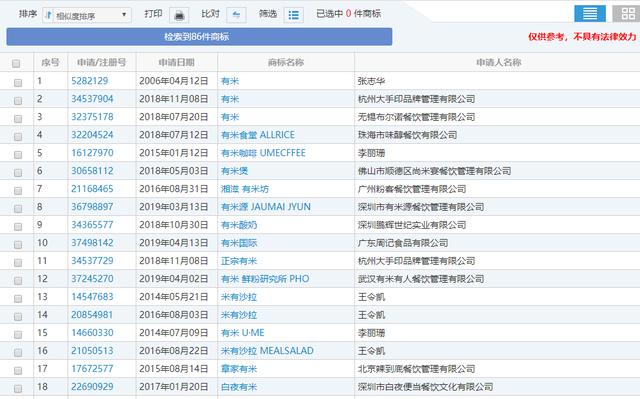The height and width of the screenshot is (399, 640).
Task: Click applicant 珠海市味醇餐饮有限公司
Action: [407, 135]
